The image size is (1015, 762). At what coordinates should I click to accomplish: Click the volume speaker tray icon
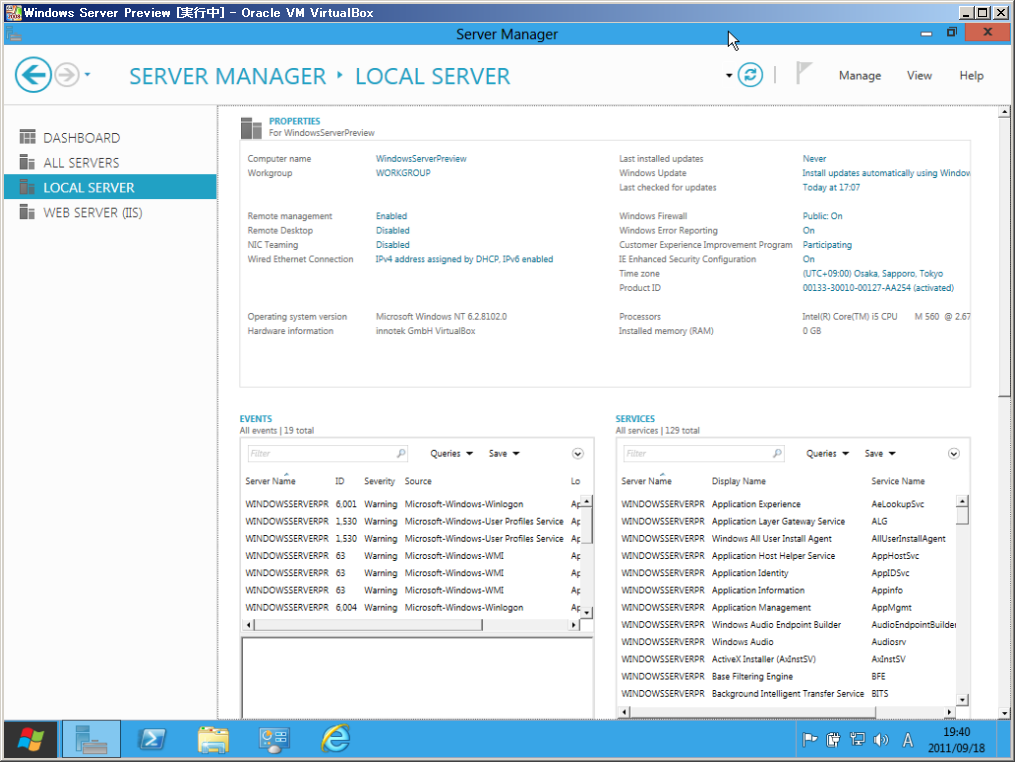tap(880, 740)
